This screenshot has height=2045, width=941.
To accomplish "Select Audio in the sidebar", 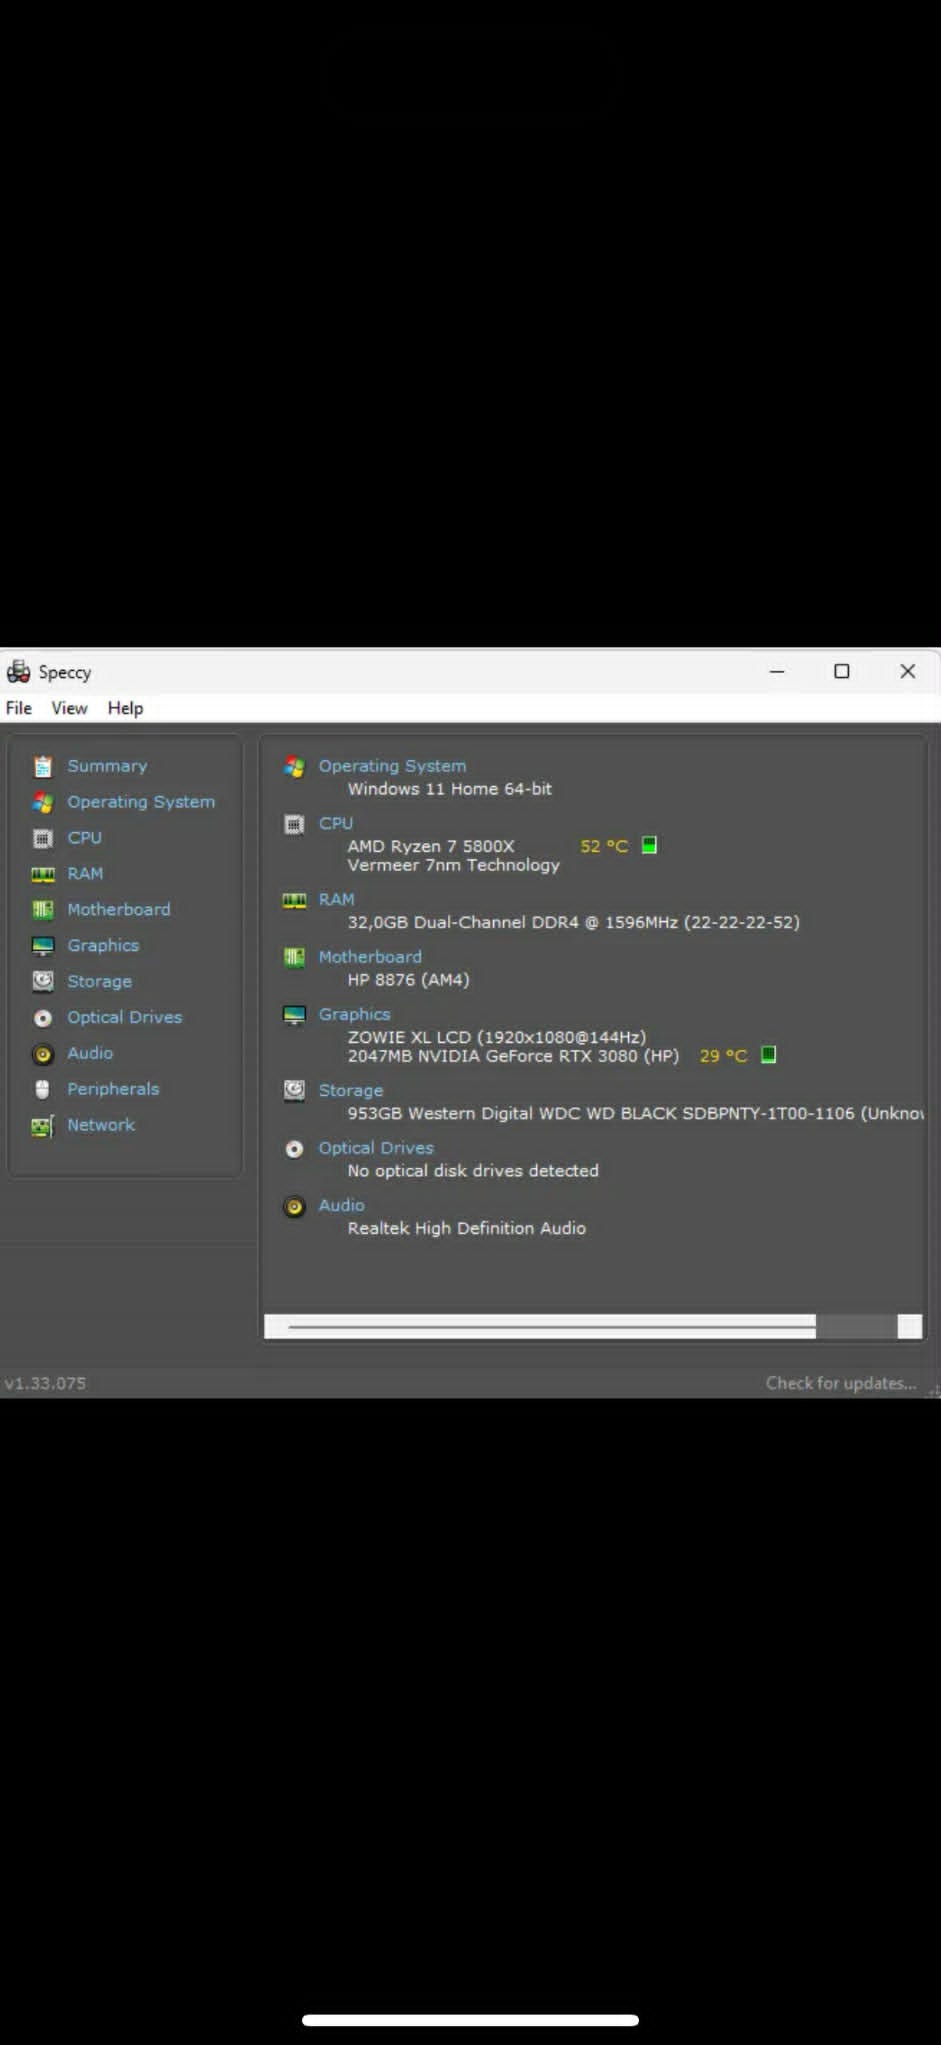I will pos(90,1053).
